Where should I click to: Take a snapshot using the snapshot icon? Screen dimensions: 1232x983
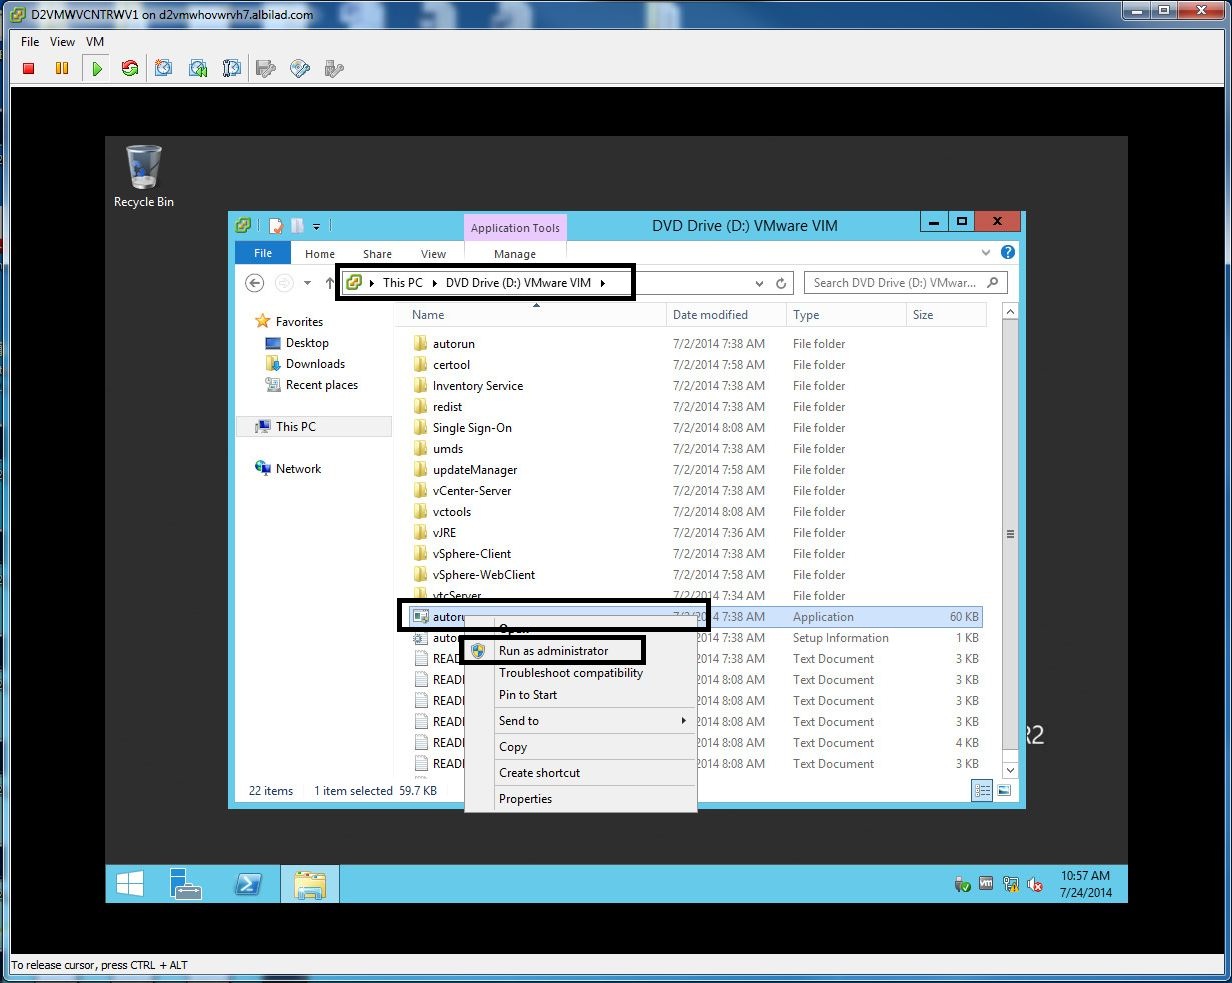coord(164,68)
